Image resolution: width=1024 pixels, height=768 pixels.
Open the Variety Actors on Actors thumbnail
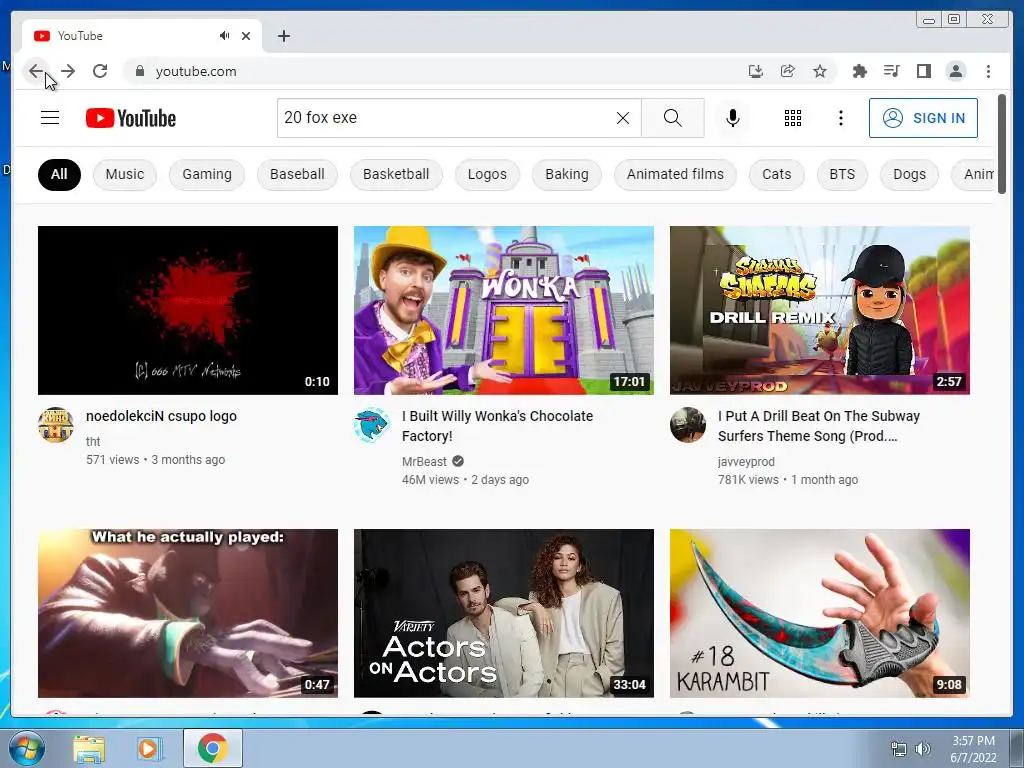tap(504, 613)
